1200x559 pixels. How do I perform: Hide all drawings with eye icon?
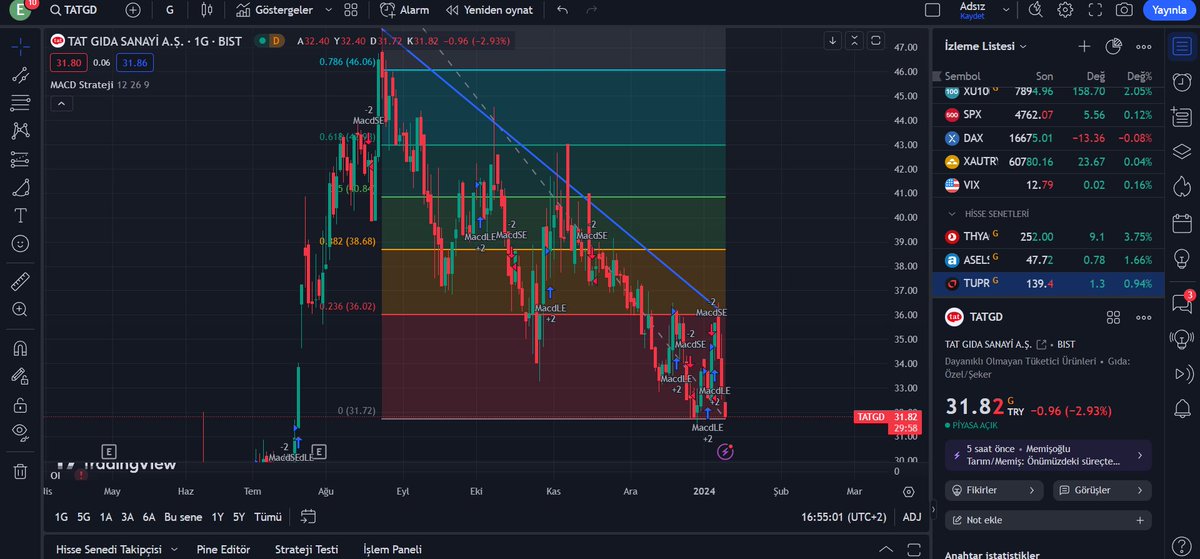point(20,432)
